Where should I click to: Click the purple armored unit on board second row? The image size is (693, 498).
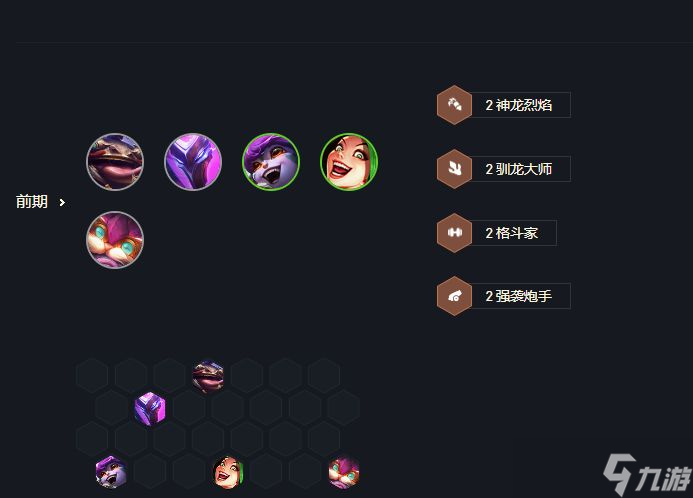150,408
